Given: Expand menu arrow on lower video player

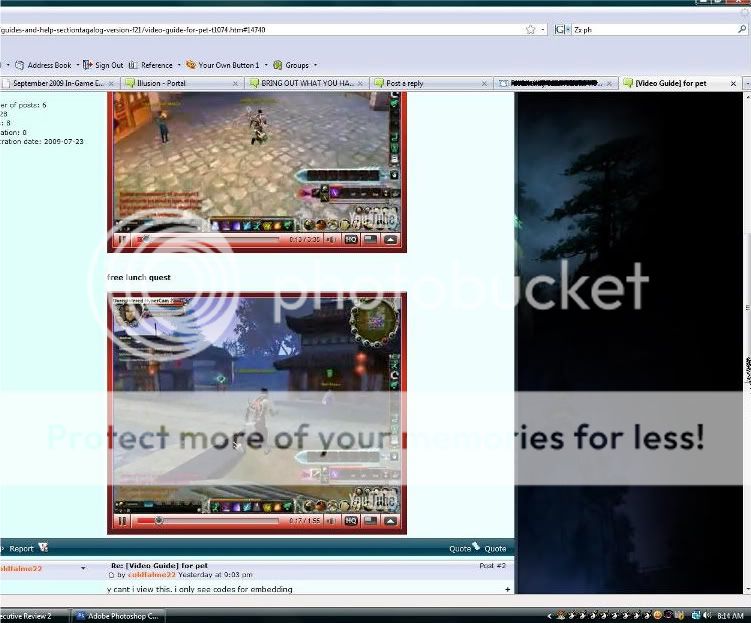Looking at the screenshot, I should pos(391,521).
